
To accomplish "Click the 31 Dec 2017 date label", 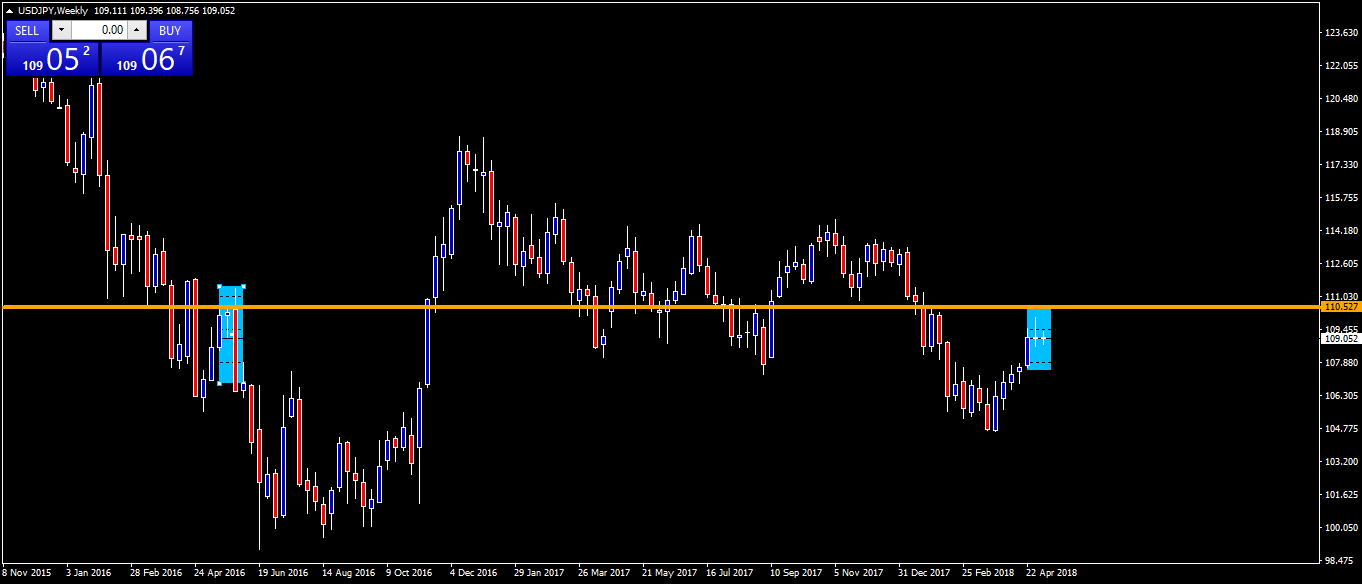I will coord(924,574).
